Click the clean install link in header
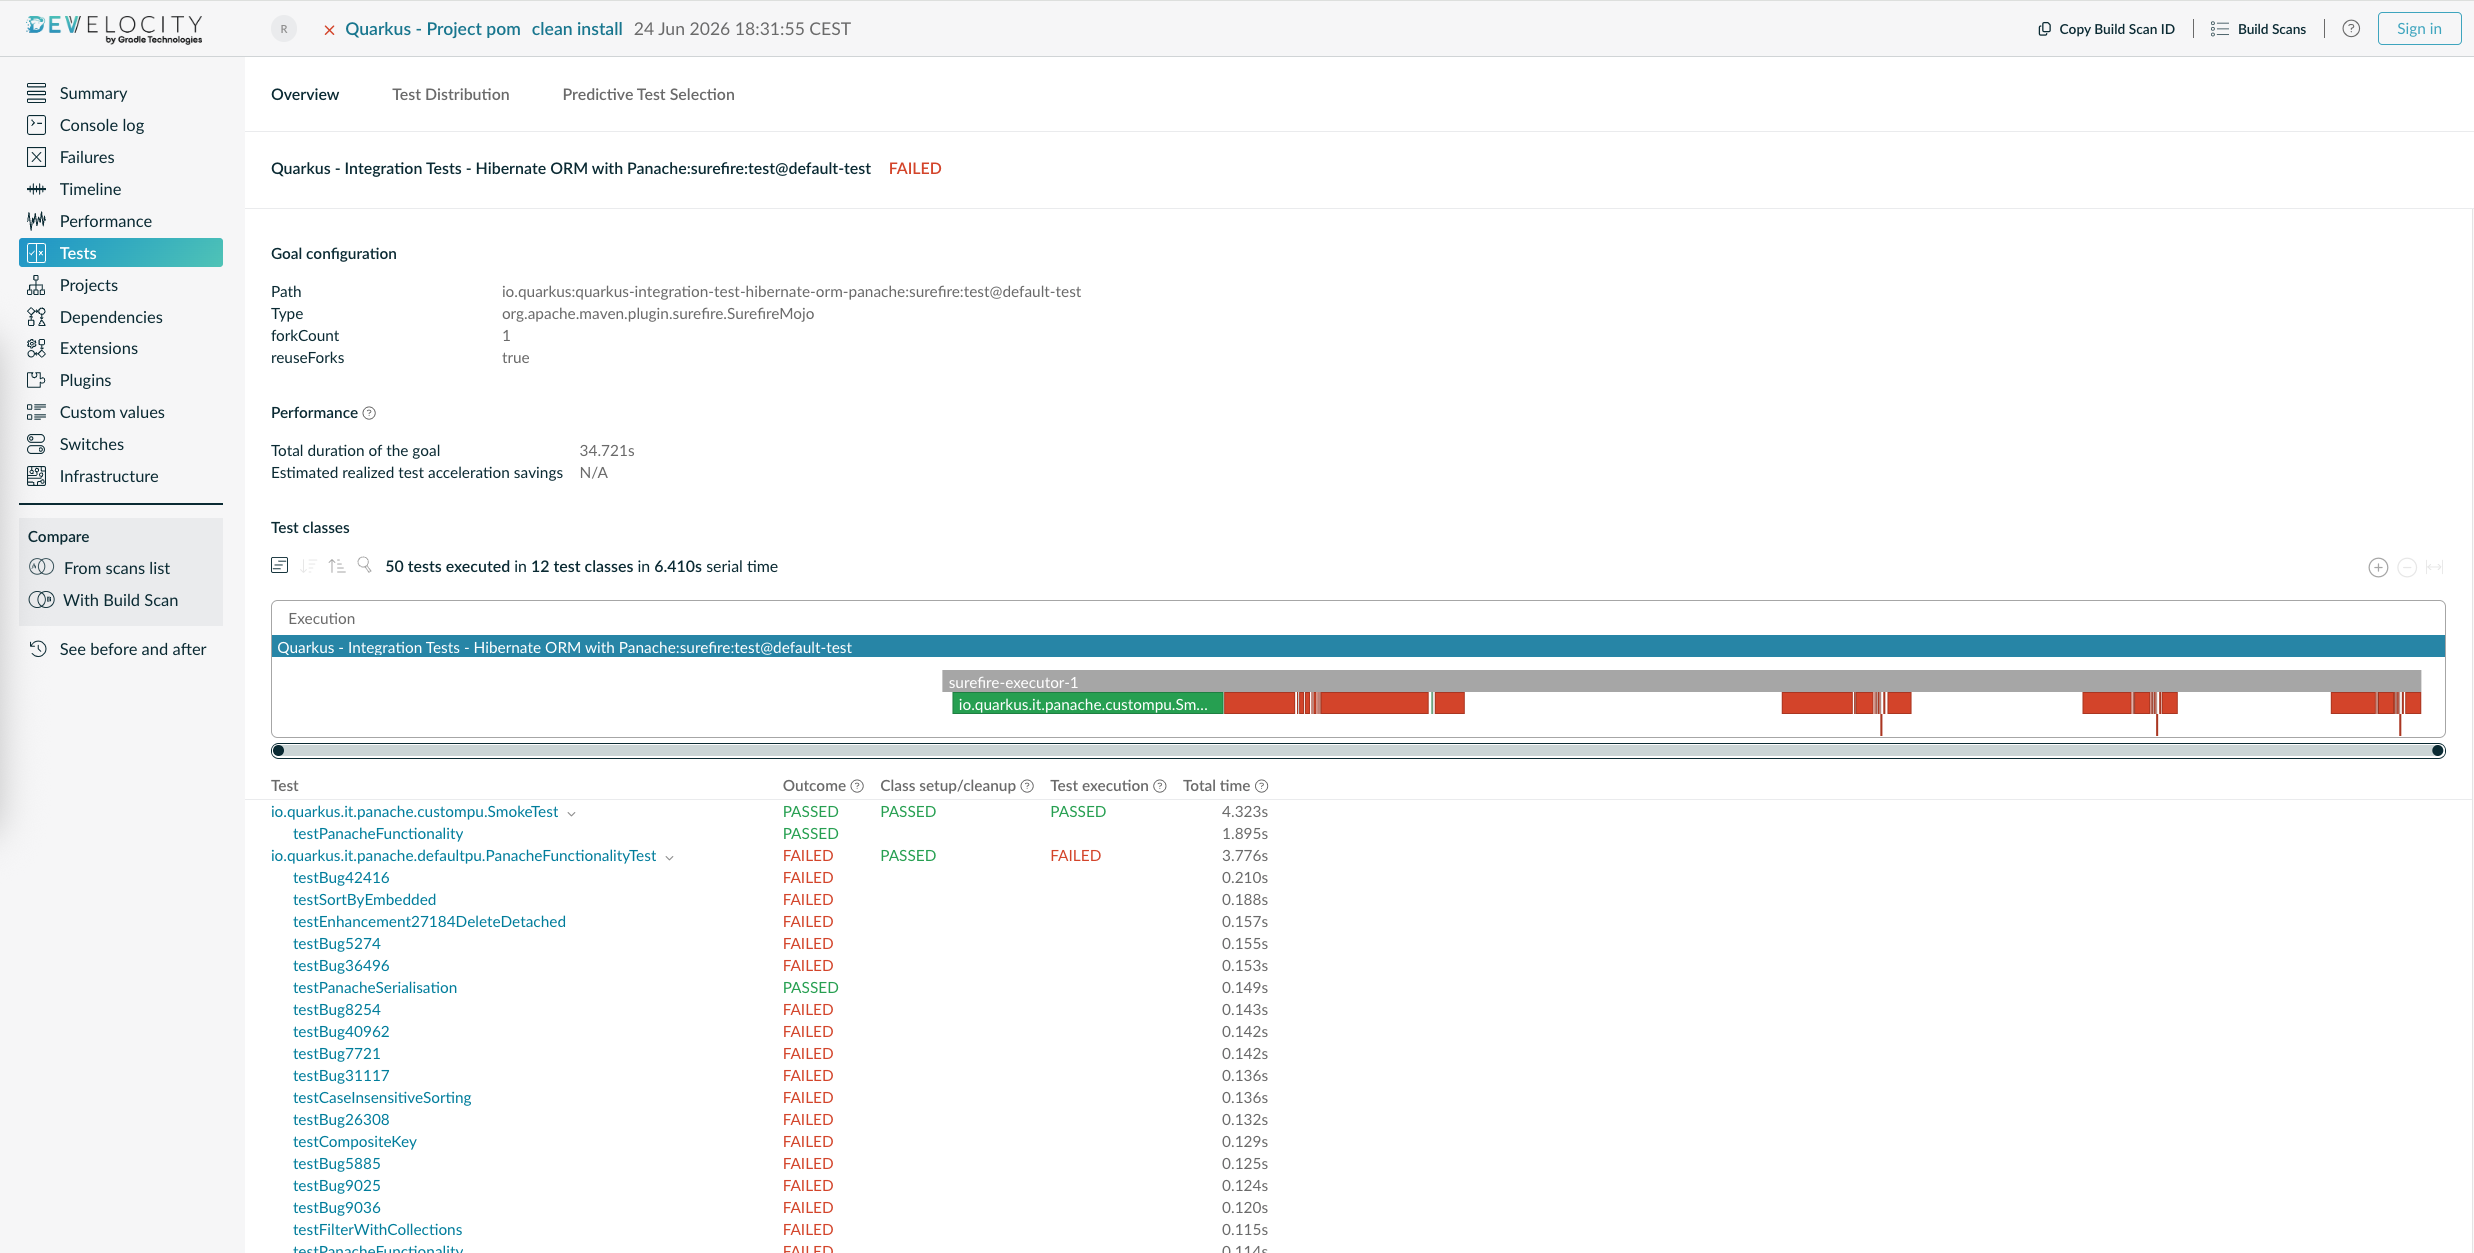Image resolution: width=2474 pixels, height=1253 pixels. pyautogui.click(x=577, y=29)
